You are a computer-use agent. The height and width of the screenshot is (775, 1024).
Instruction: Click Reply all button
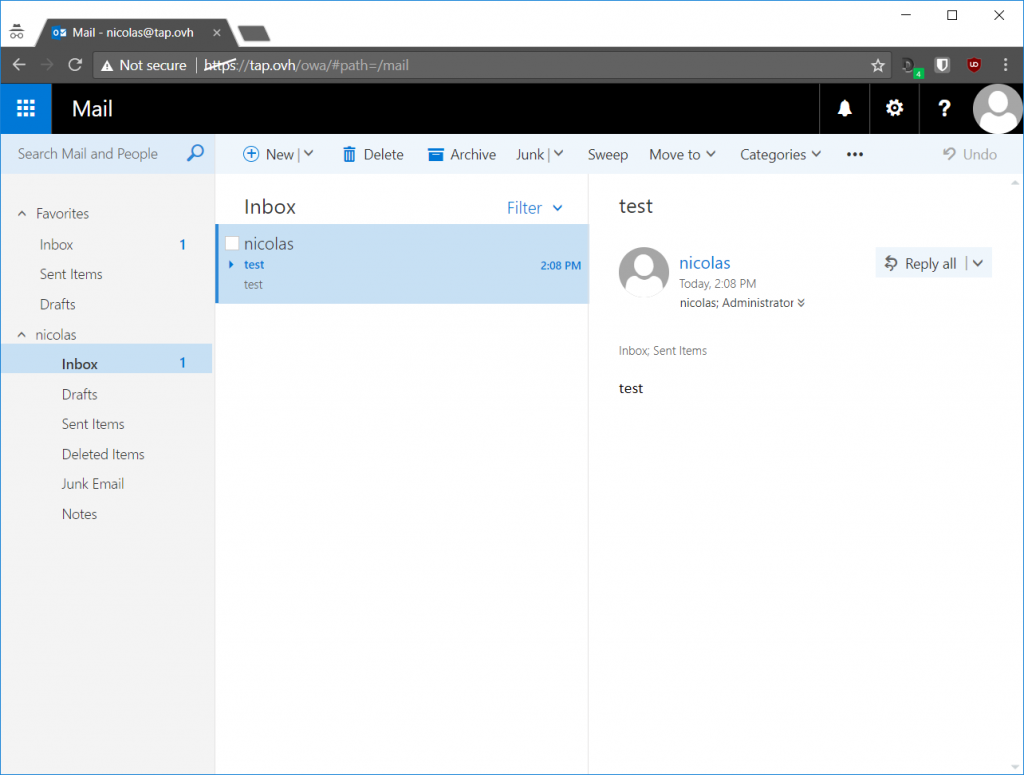pos(921,263)
